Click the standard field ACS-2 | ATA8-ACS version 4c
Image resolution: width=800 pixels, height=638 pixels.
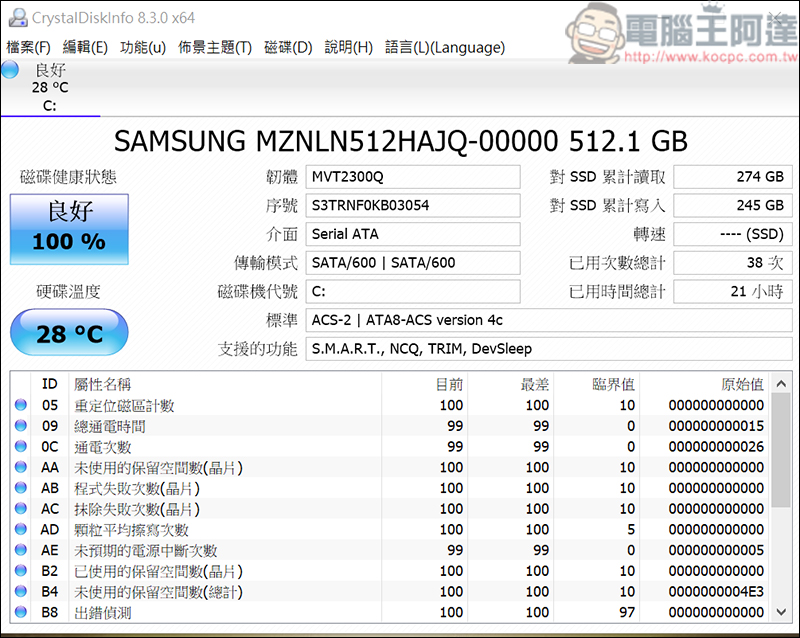[549, 320]
